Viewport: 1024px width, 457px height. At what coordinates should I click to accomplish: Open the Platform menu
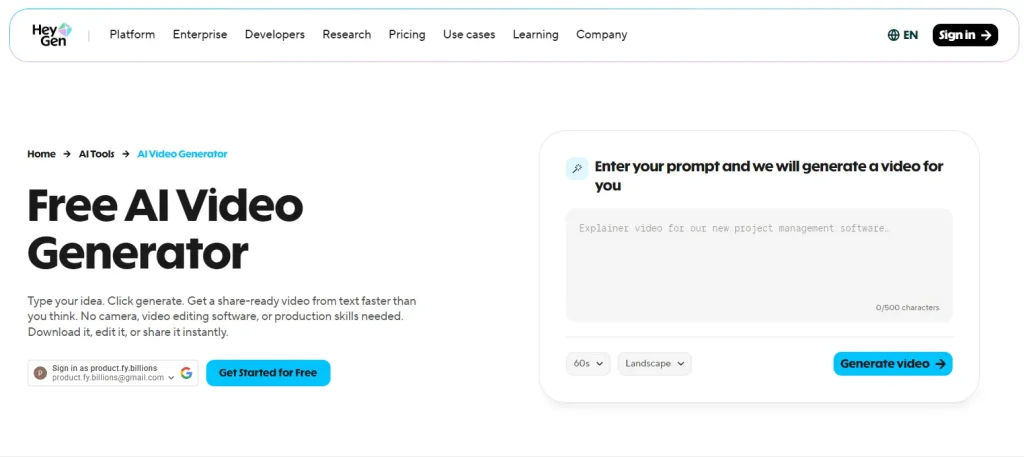132,35
